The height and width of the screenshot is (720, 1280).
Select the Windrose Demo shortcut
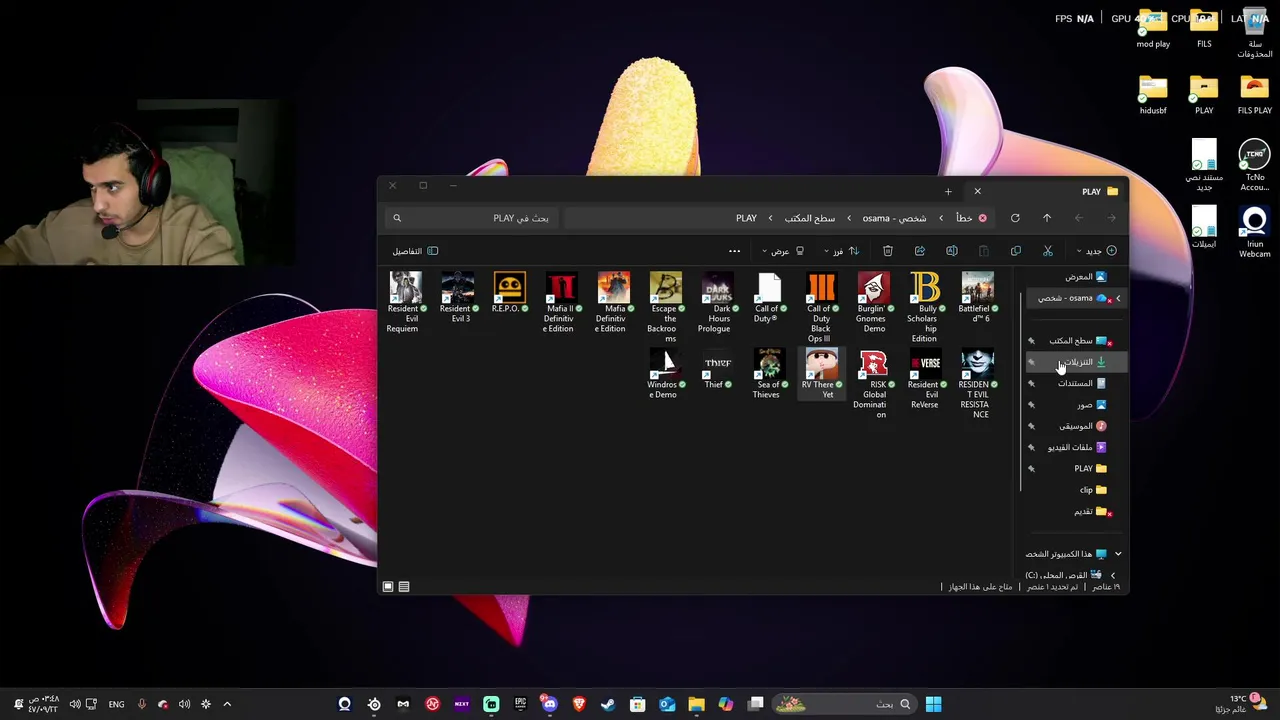(x=665, y=373)
